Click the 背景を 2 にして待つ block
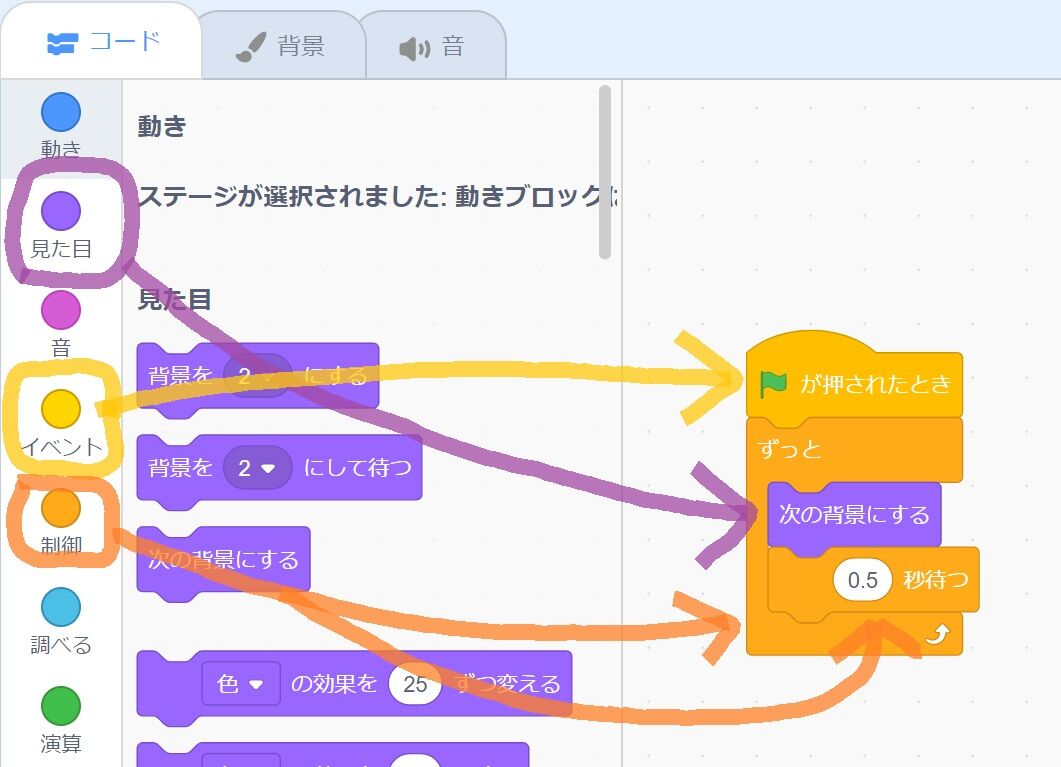This screenshot has width=1061, height=767. coord(279,468)
